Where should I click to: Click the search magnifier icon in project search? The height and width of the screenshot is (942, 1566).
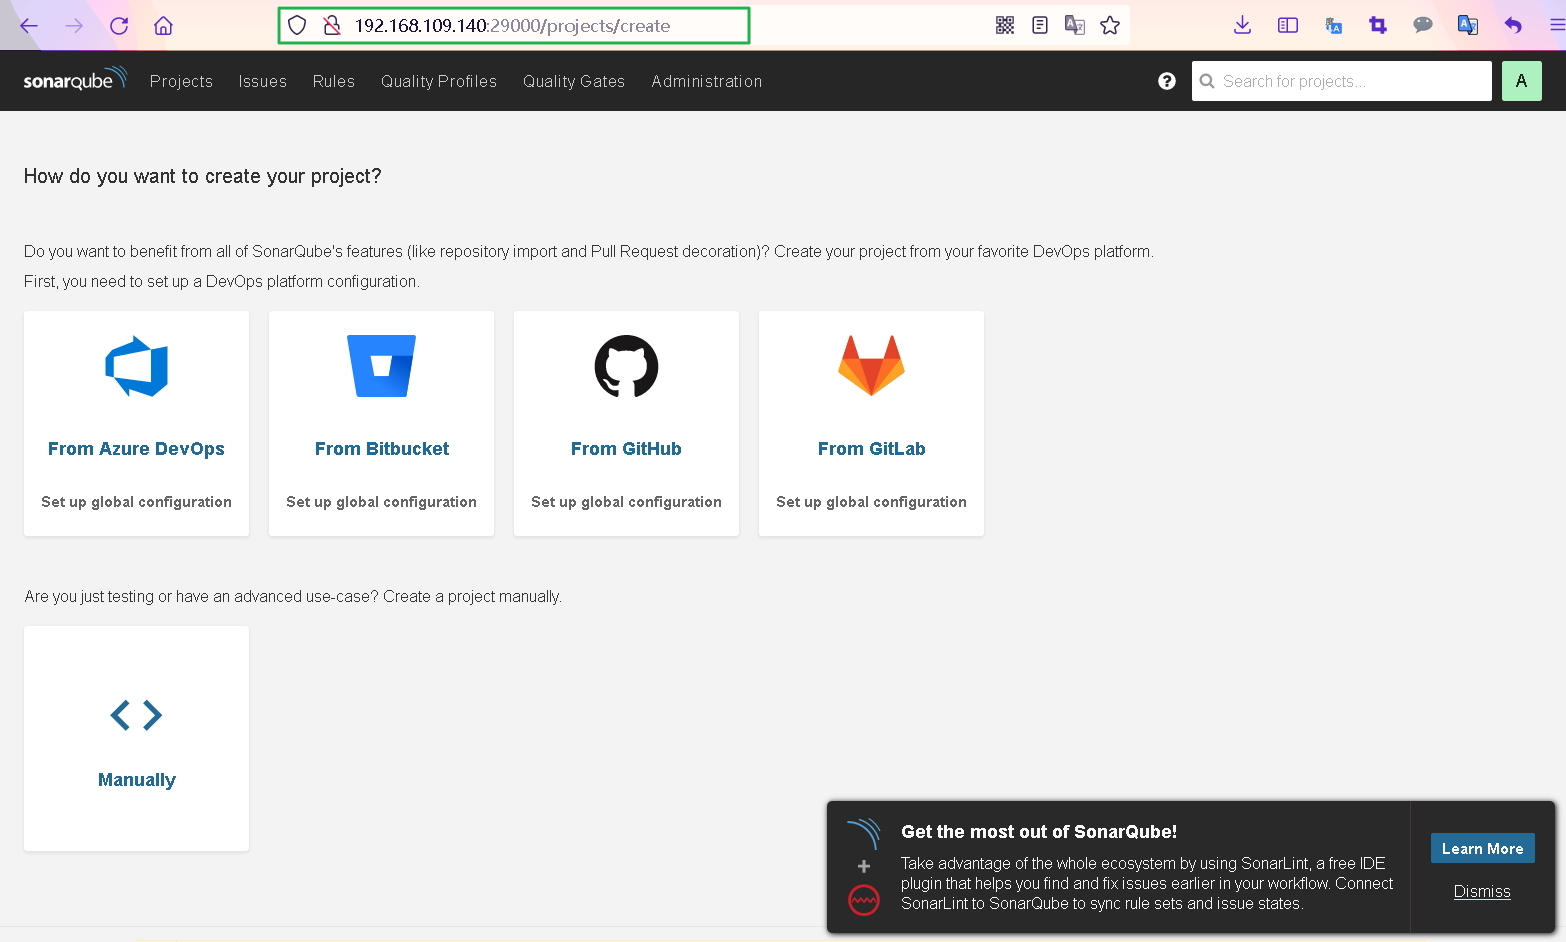click(x=1207, y=81)
